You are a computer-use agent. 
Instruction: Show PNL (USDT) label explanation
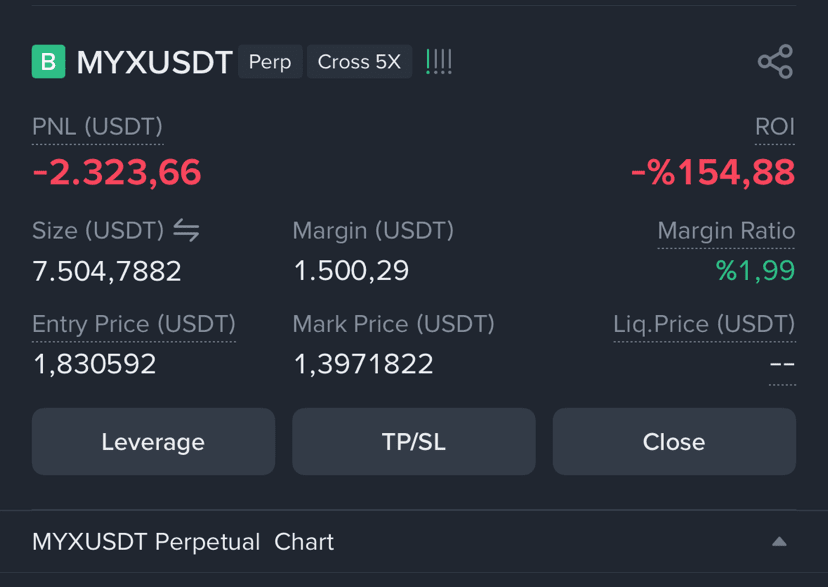[x=98, y=127]
